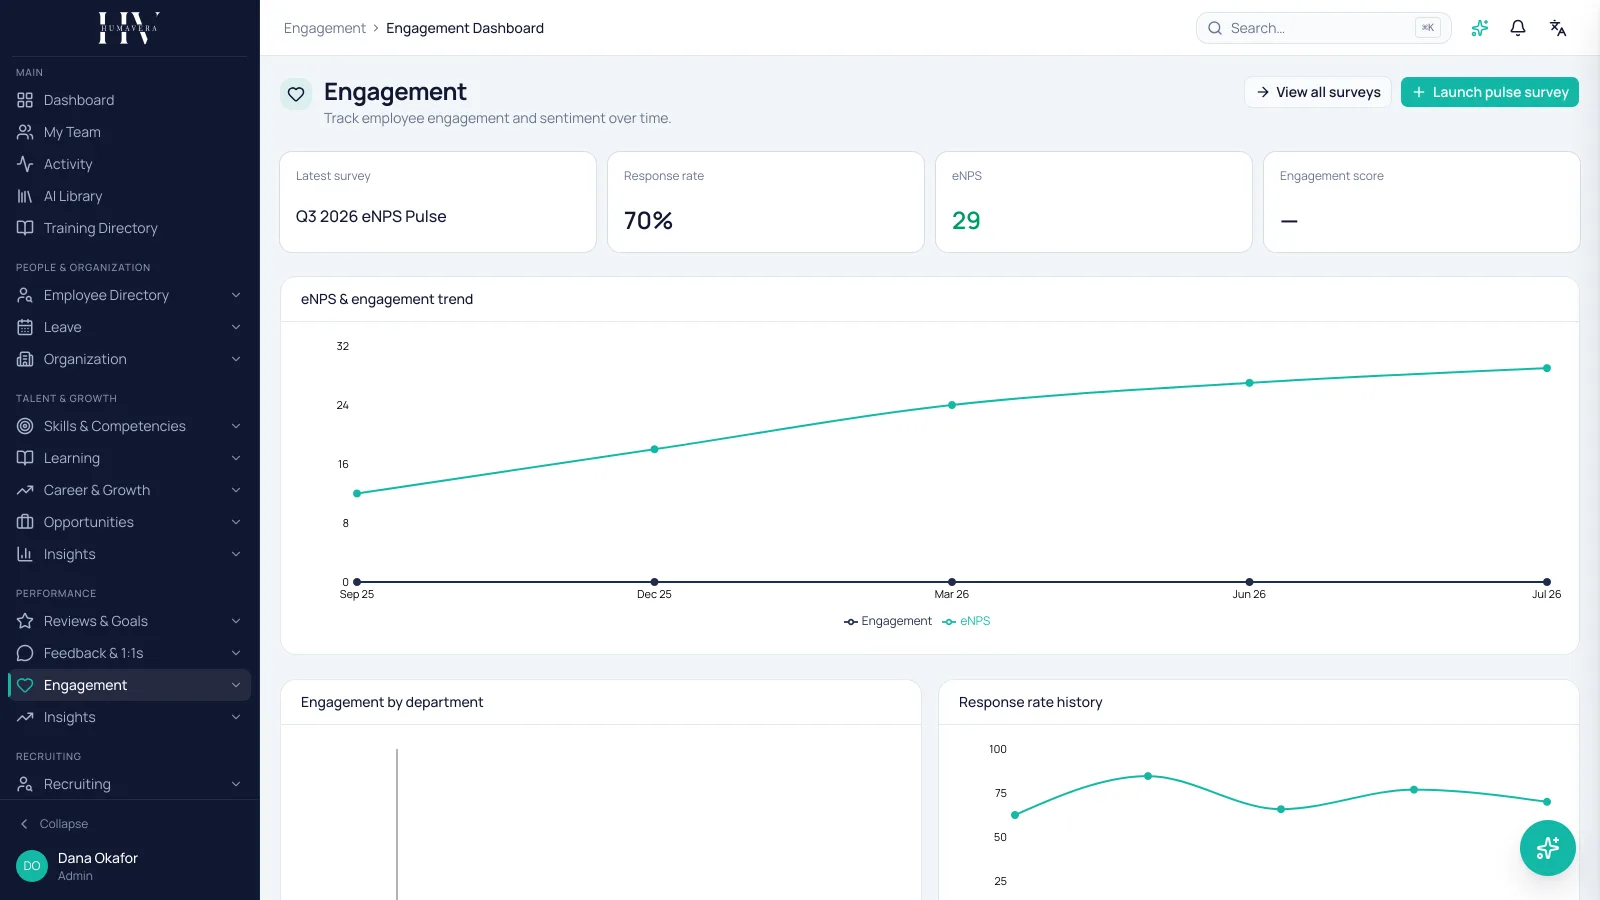Image resolution: width=1600 pixels, height=900 pixels.
Task: Expand the Learning submenu chevron
Action: click(236, 458)
